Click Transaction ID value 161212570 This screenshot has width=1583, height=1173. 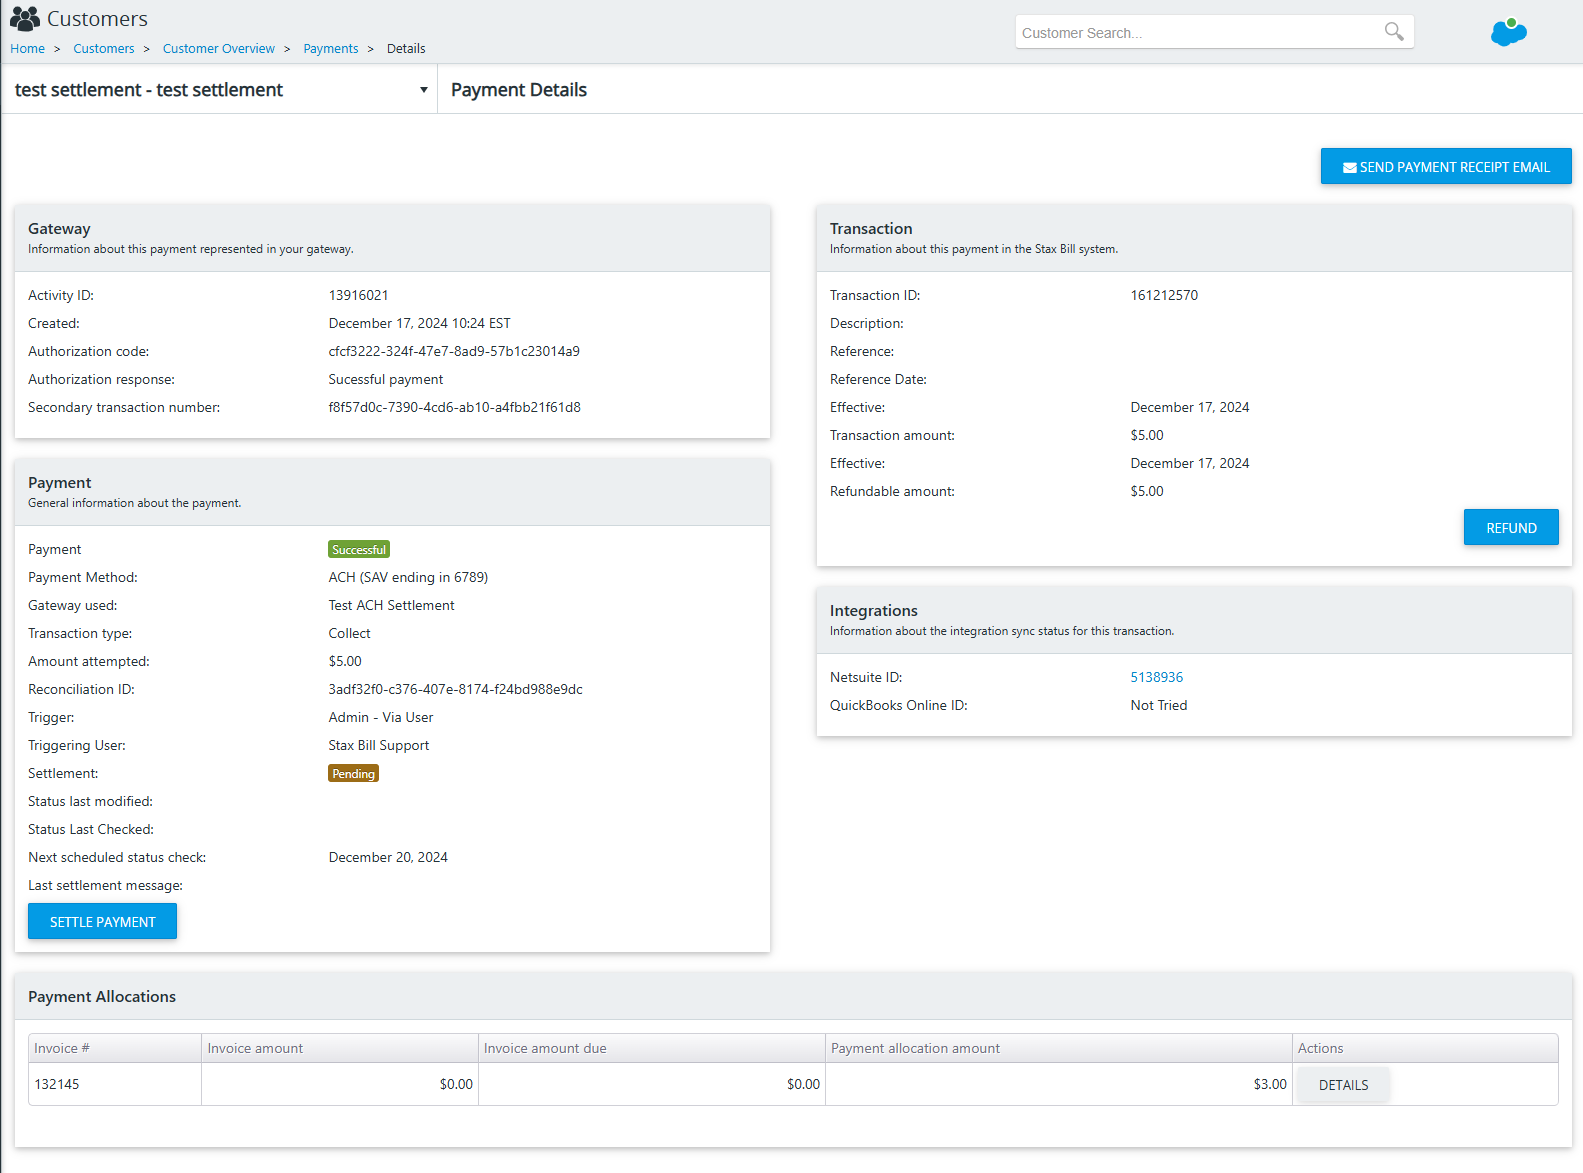[1164, 296]
